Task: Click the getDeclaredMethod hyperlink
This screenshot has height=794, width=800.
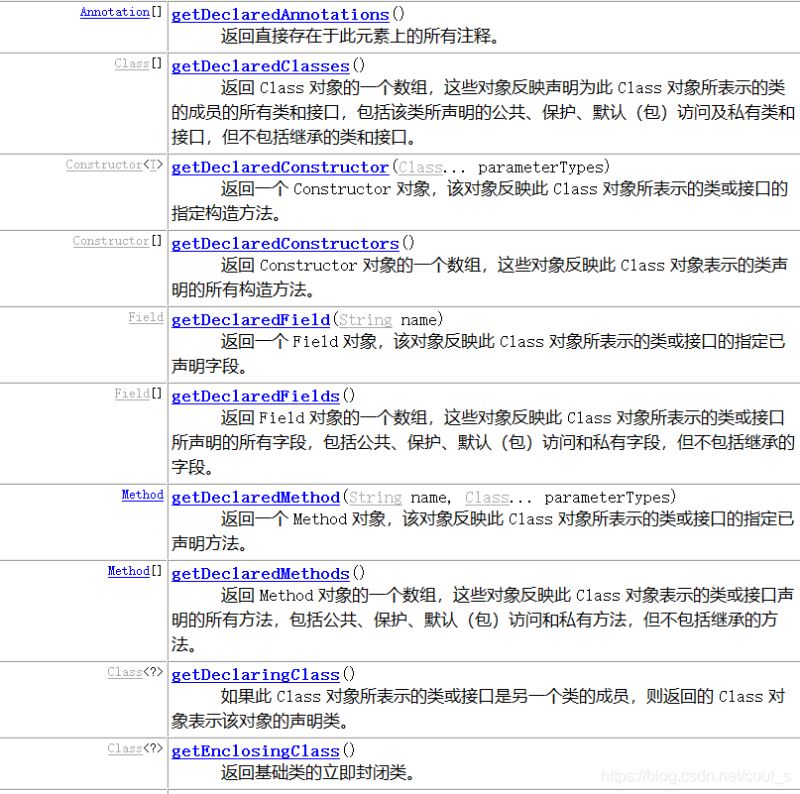Action: pos(254,496)
